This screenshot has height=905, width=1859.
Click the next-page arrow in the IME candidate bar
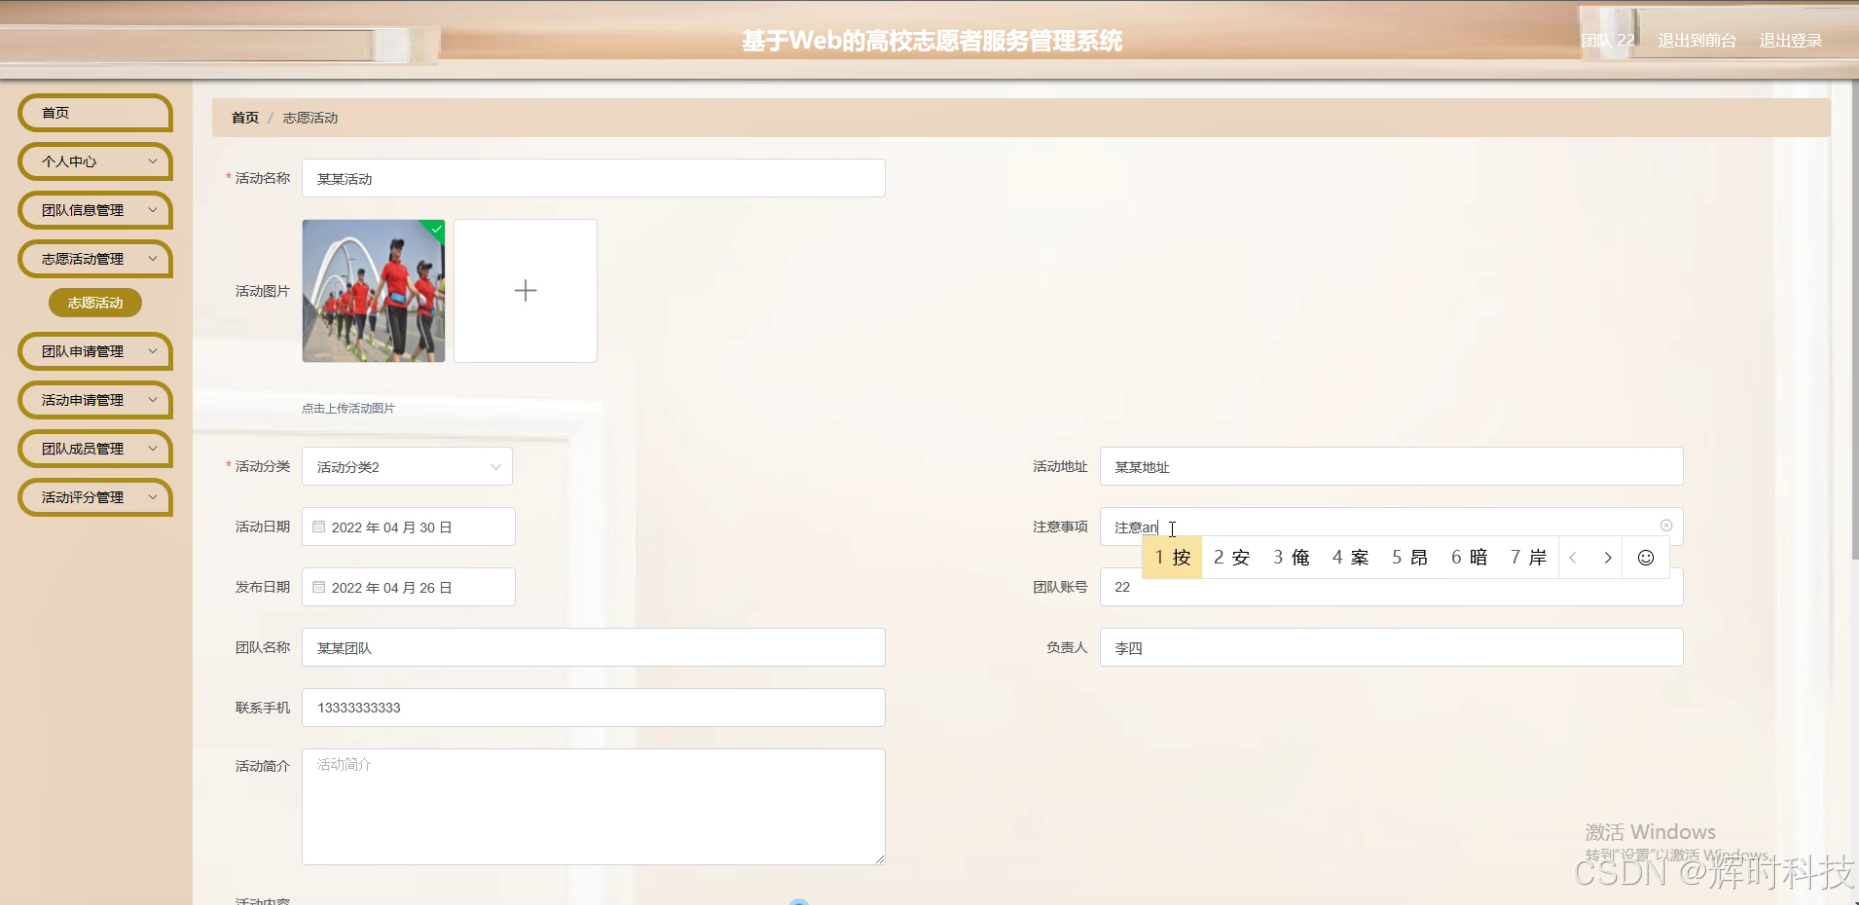(x=1607, y=557)
